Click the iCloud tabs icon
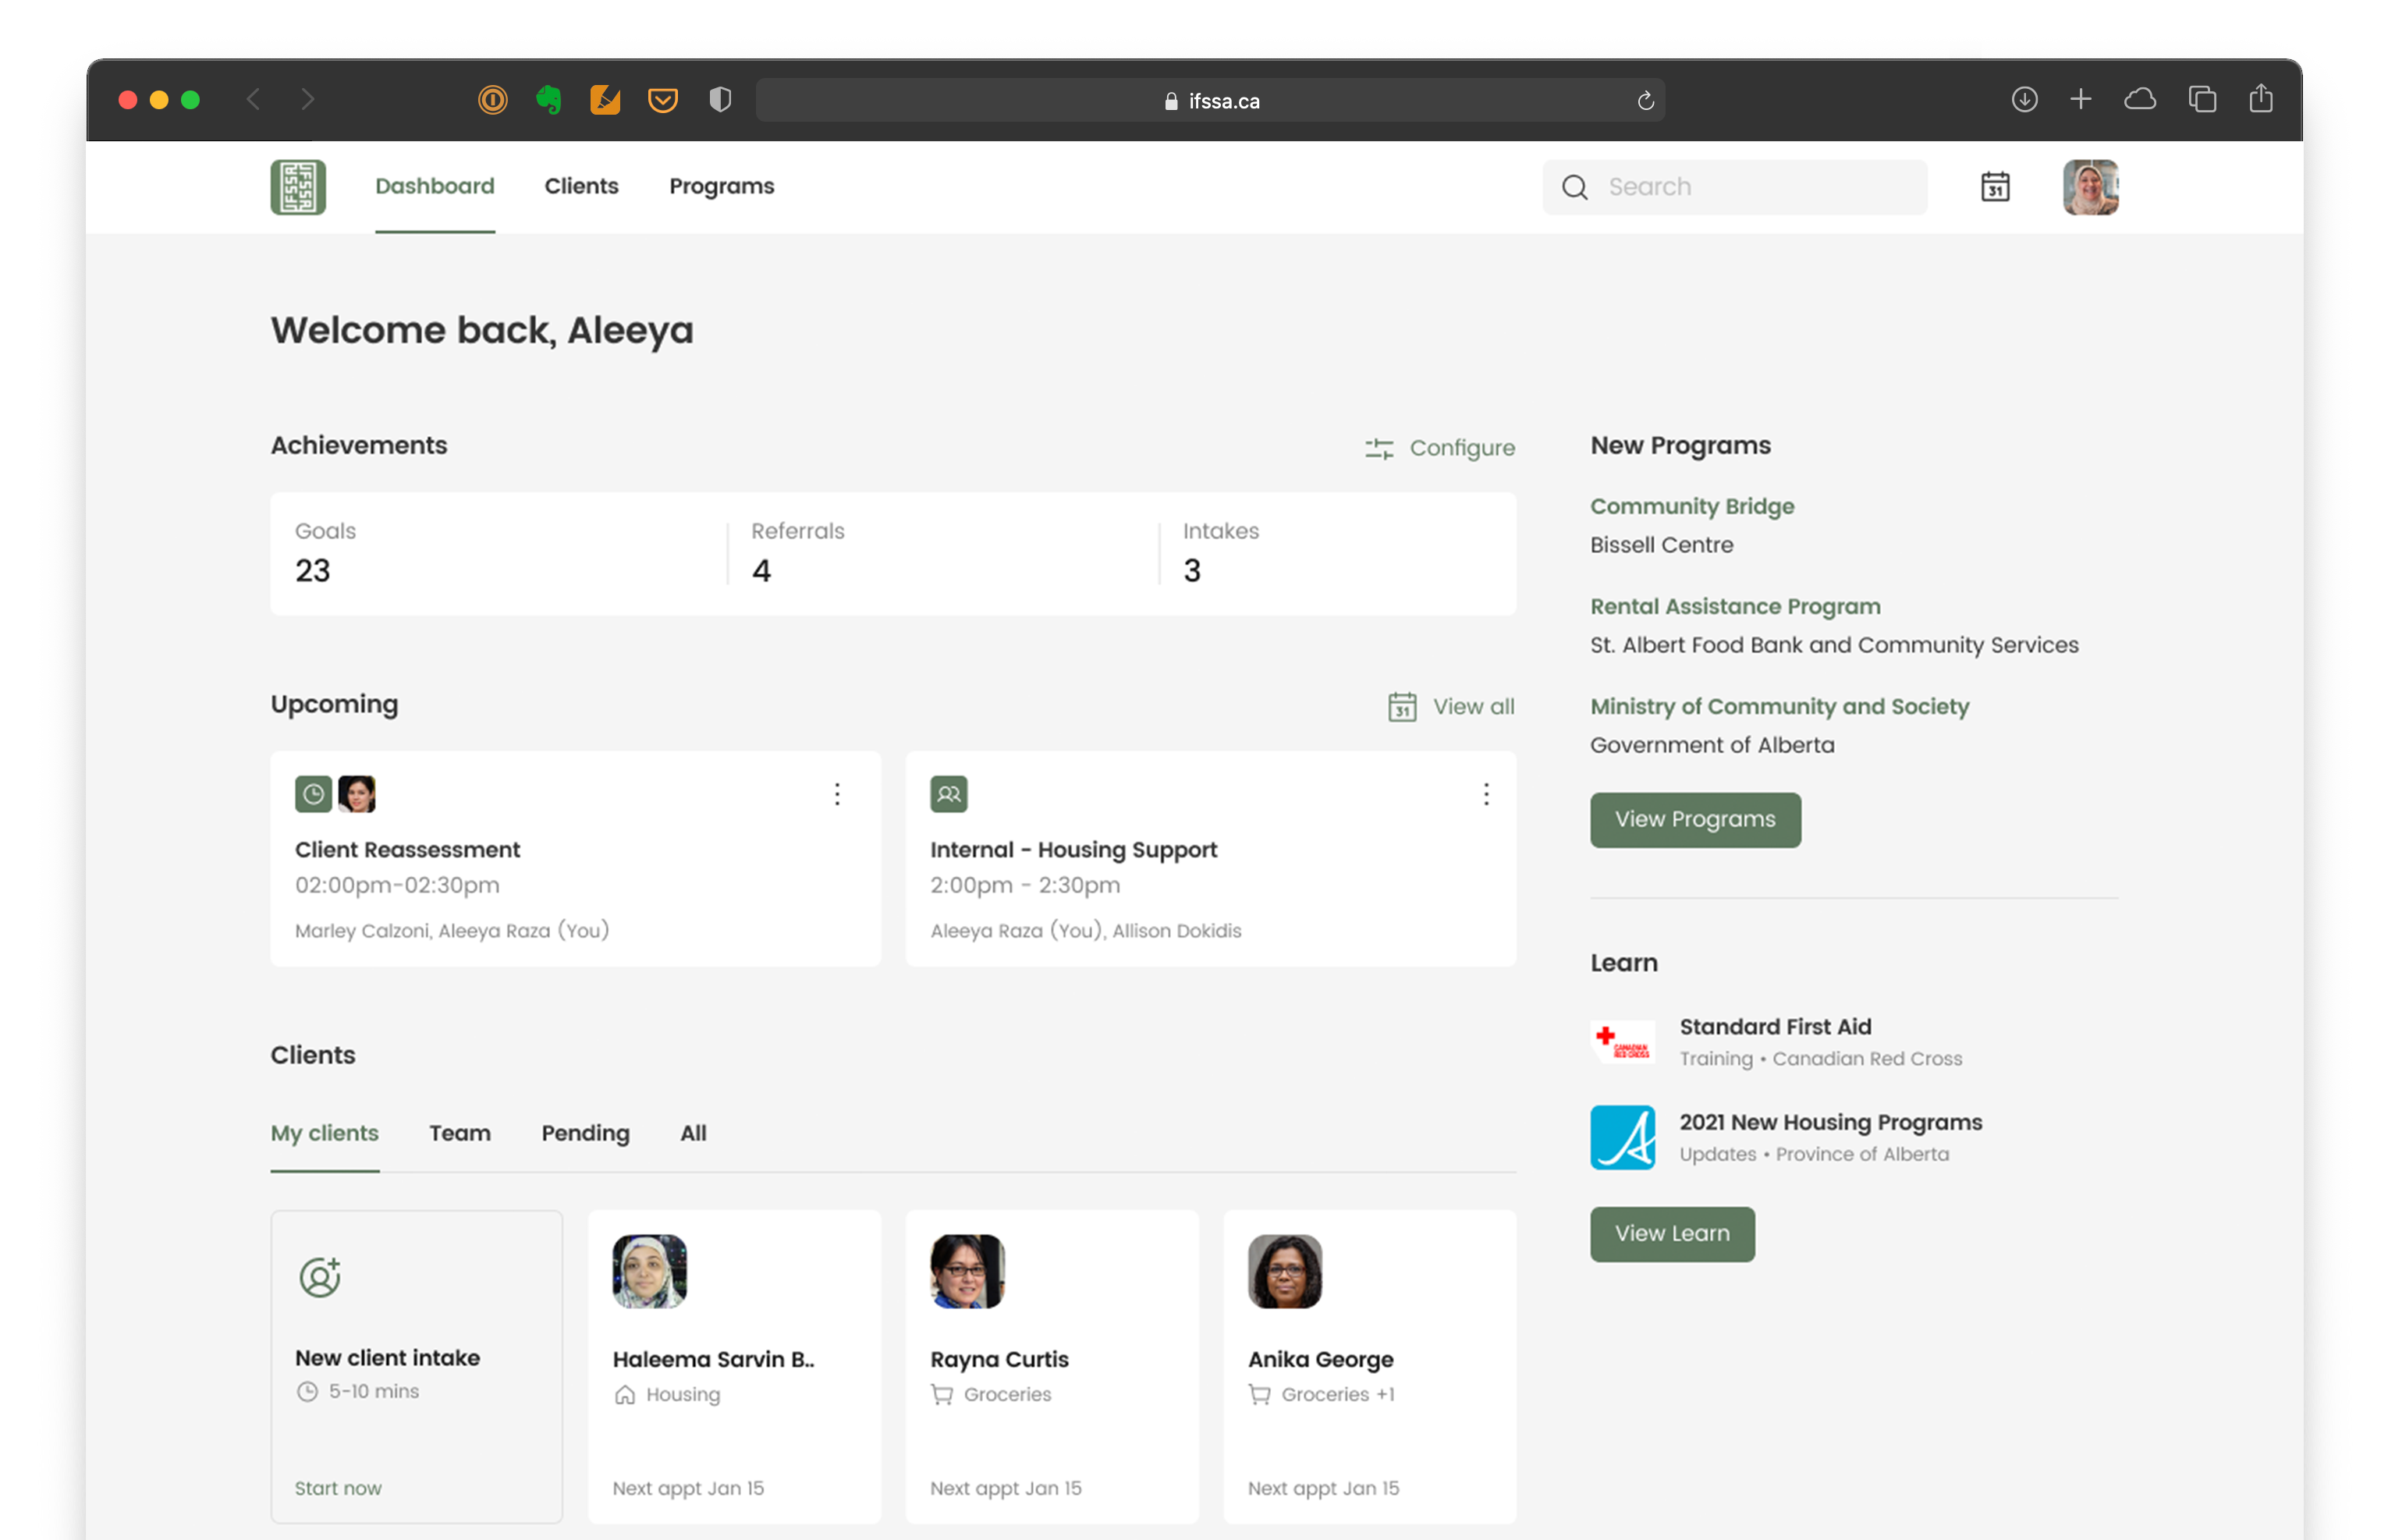The width and height of the screenshot is (2388, 1540). [x=2140, y=100]
